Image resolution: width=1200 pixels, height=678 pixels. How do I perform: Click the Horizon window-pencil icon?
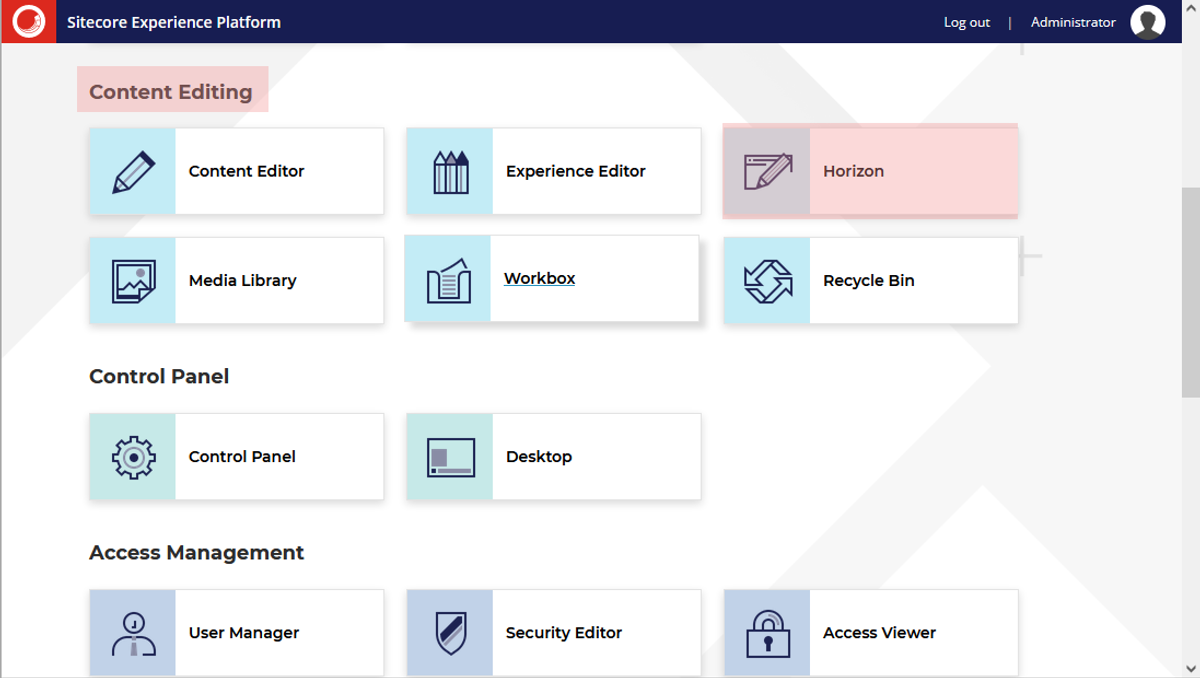[767, 171]
